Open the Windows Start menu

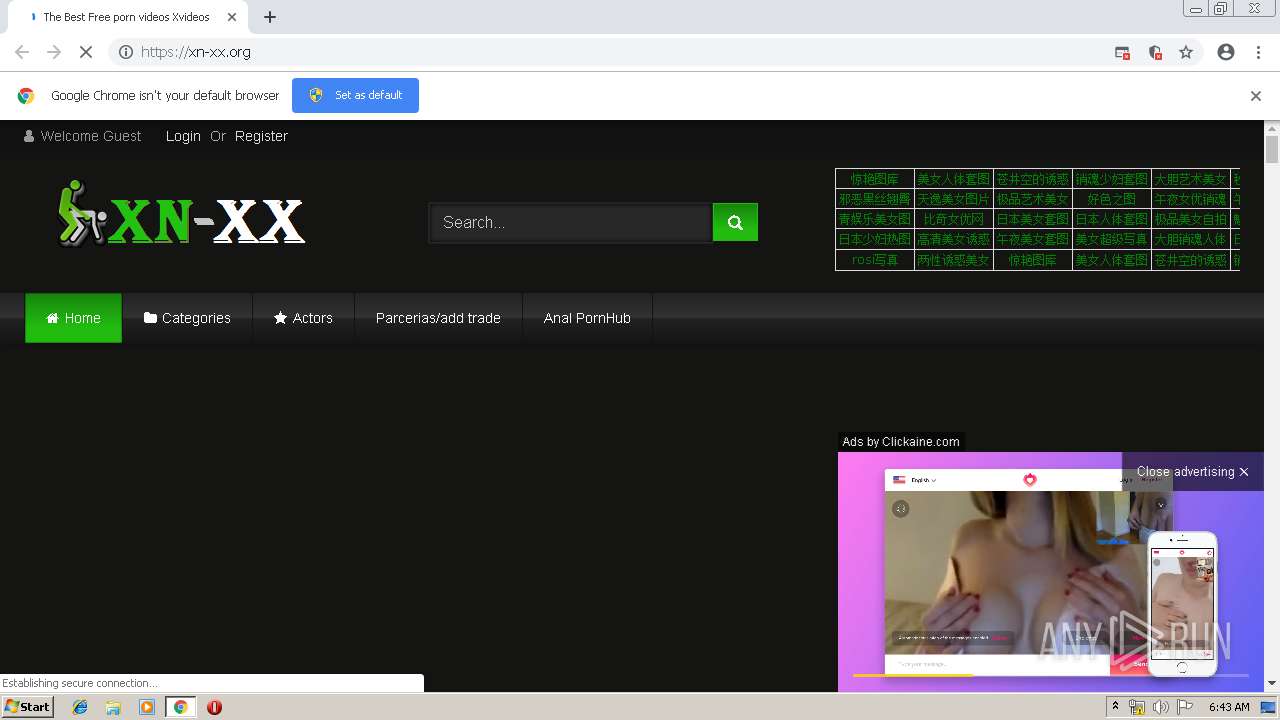[27, 706]
